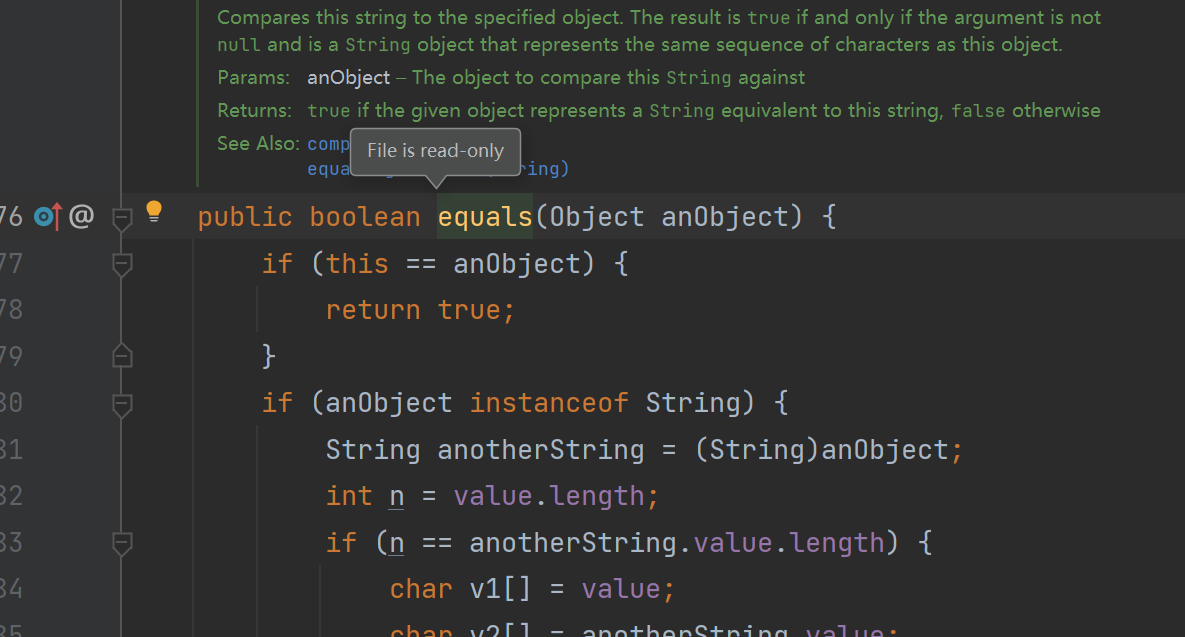Click the 'instanceof' keyword

(549, 403)
